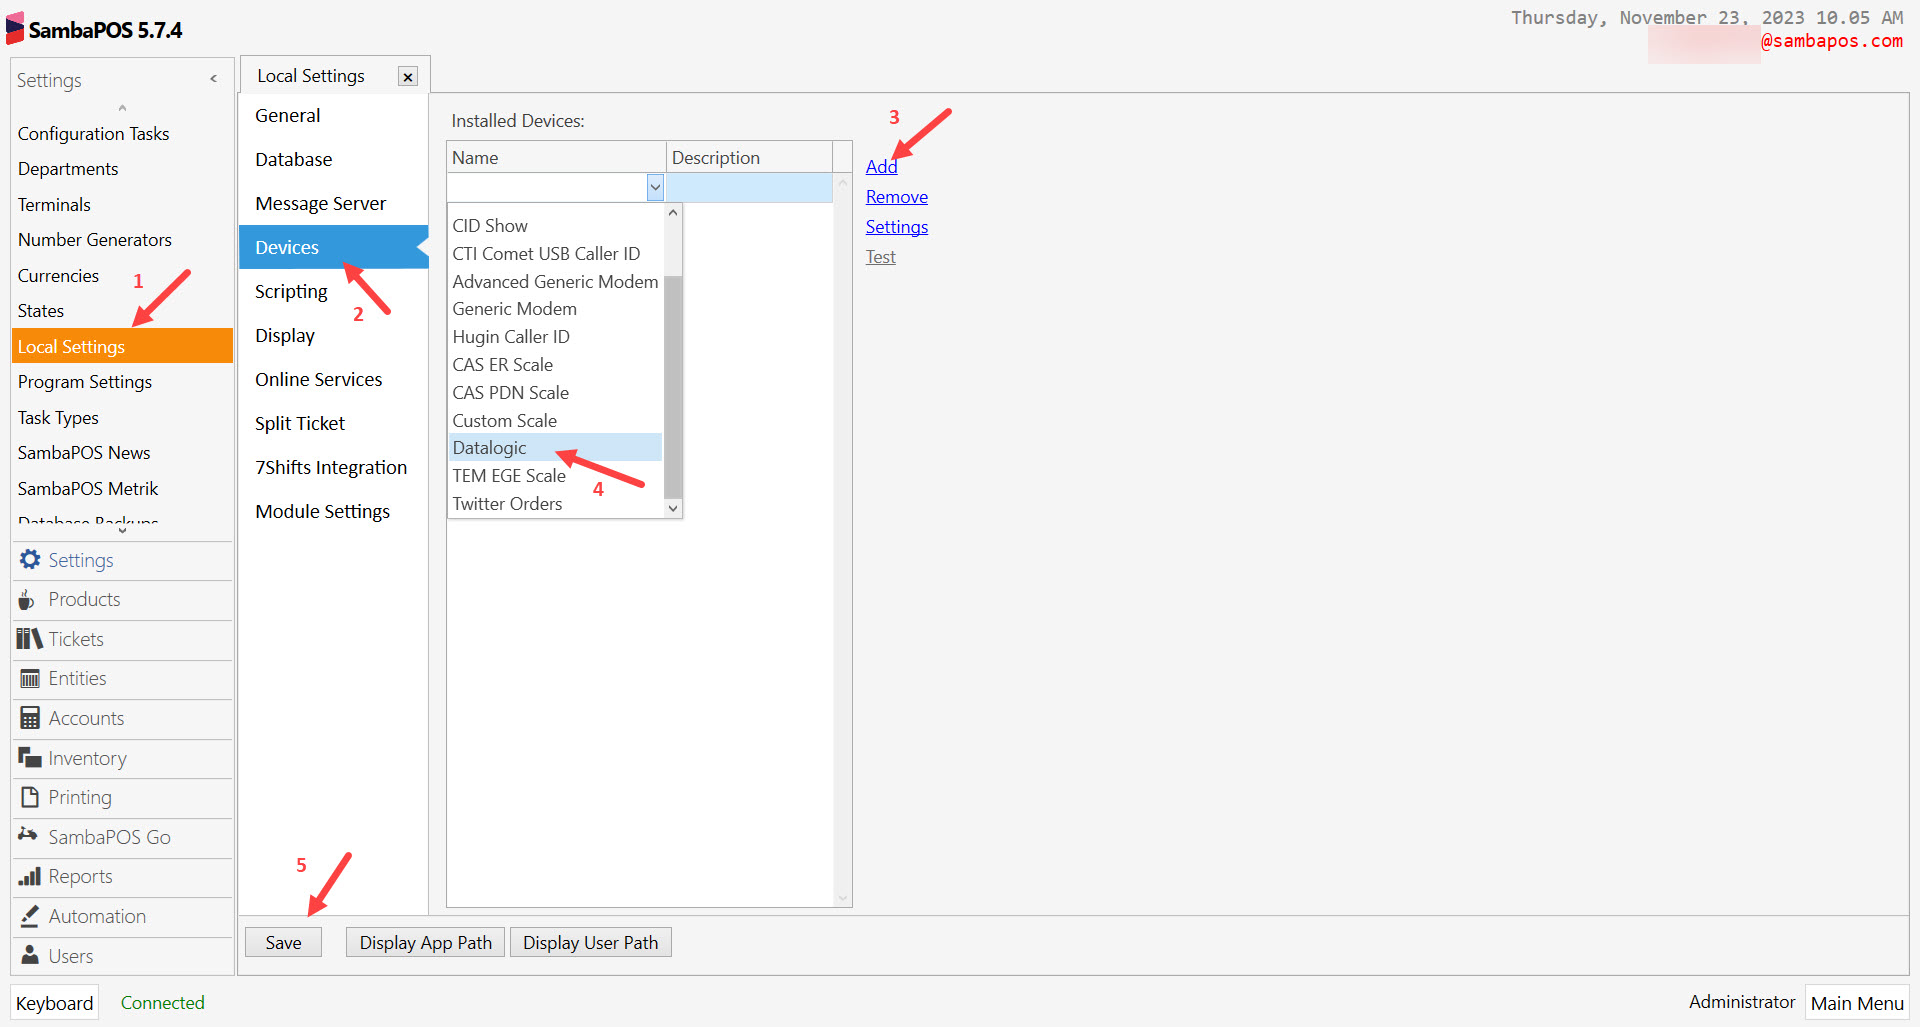Screen dimensions: 1920x1027
Task: Switch to the Scripting section
Action: pyautogui.click(x=291, y=291)
